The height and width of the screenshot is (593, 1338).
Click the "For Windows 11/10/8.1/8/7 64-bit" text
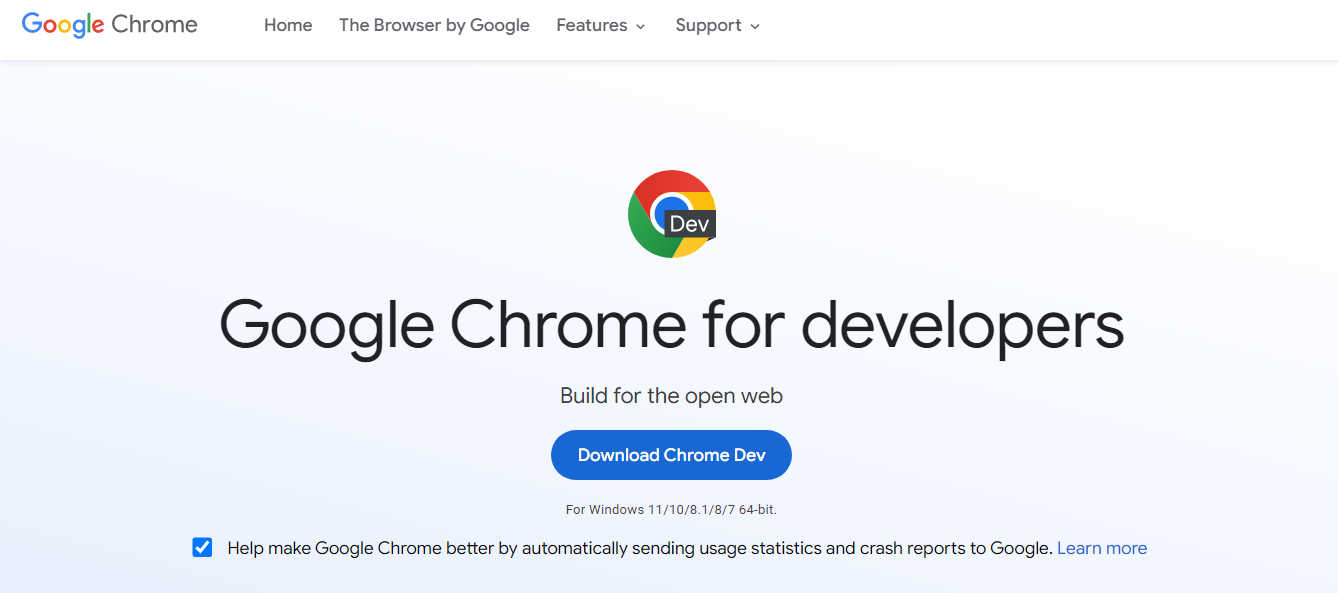(671, 509)
